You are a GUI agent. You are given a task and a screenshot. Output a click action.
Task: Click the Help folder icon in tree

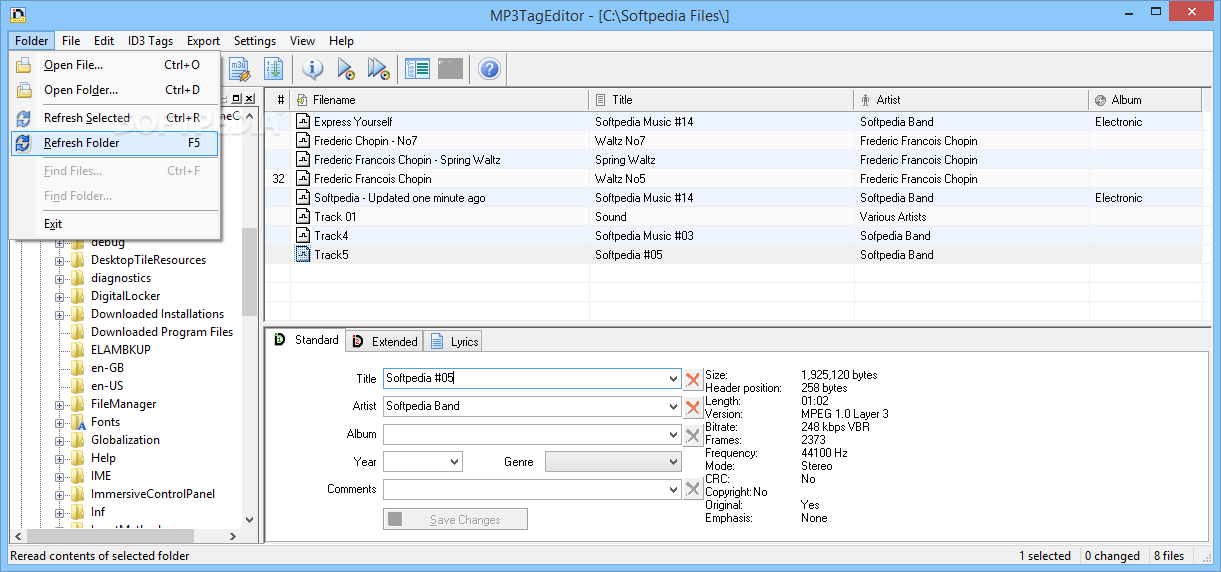pyautogui.click(x=78, y=458)
